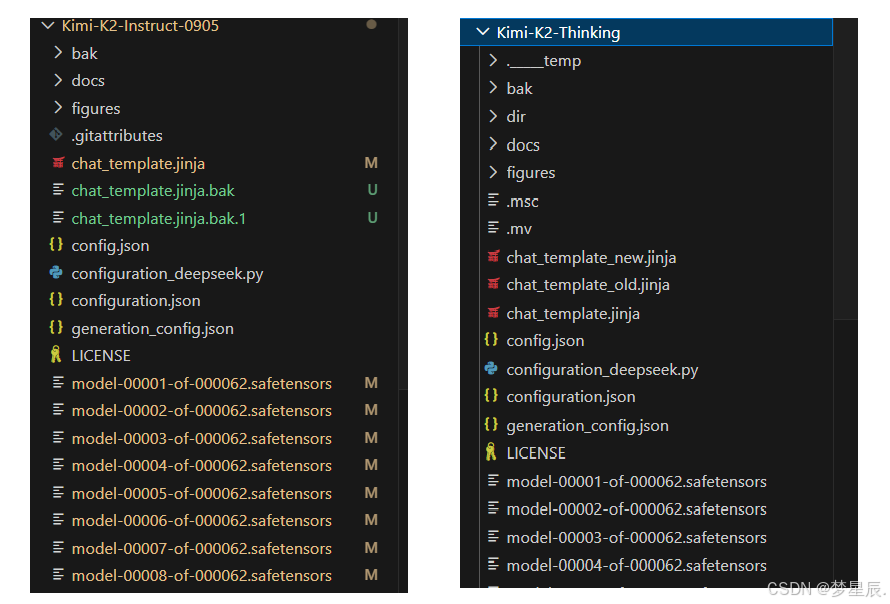Expand docs folder in Kimi-K2-Thinking panel
The image size is (890, 604).
[x=493, y=144]
